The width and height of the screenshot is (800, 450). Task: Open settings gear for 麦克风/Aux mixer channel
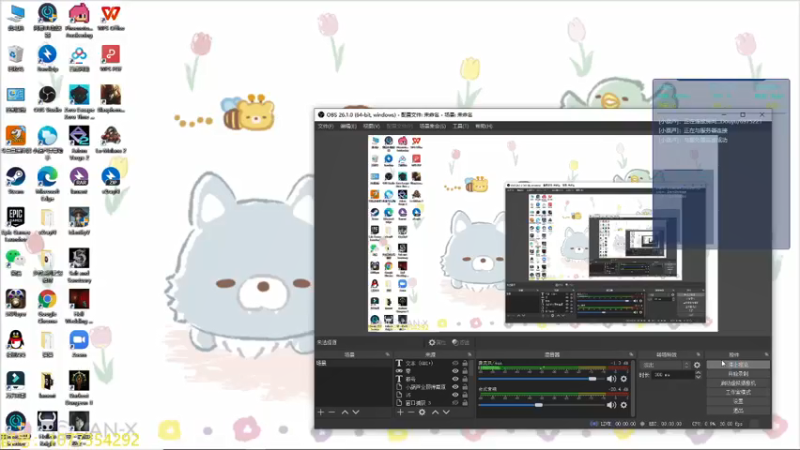pyautogui.click(x=623, y=379)
